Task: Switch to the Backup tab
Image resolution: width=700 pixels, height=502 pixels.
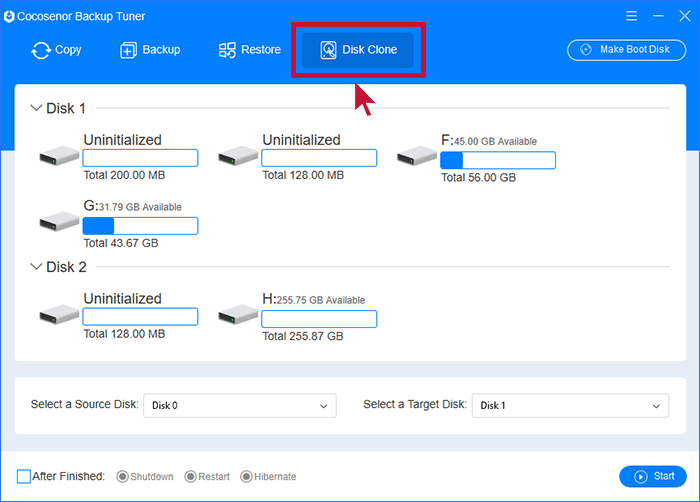Action: coord(150,50)
